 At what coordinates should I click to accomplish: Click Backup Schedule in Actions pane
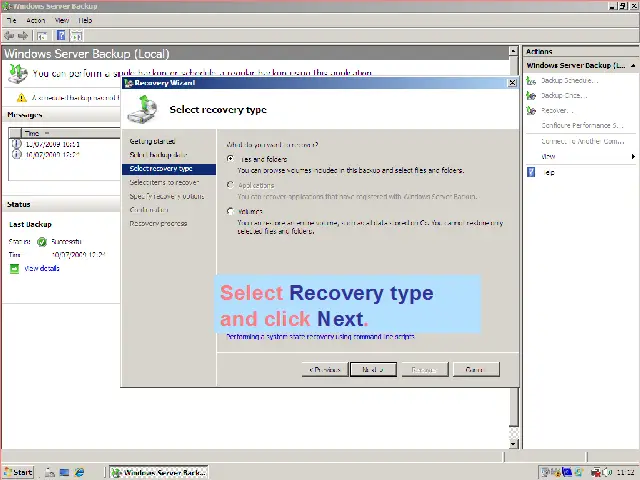[569, 81]
